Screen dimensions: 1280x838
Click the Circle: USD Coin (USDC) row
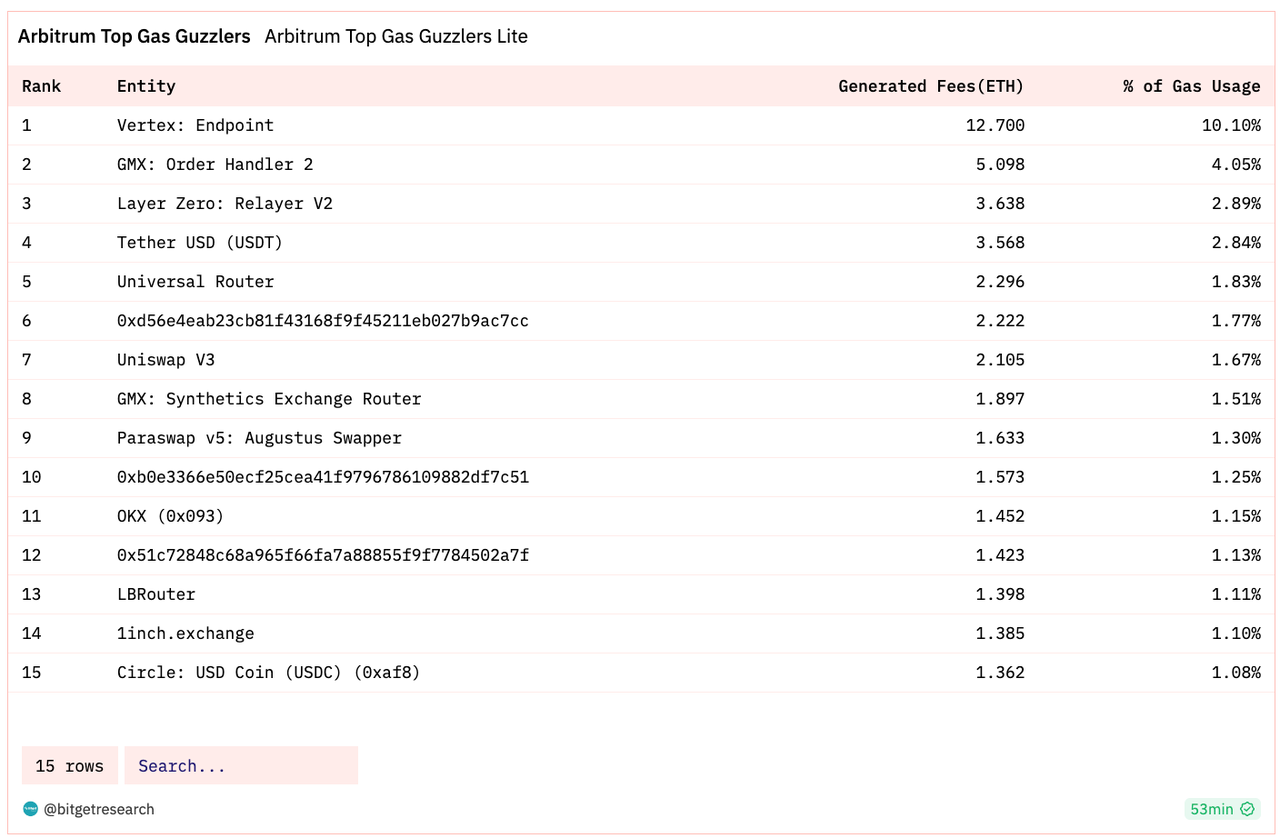[x=268, y=672]
